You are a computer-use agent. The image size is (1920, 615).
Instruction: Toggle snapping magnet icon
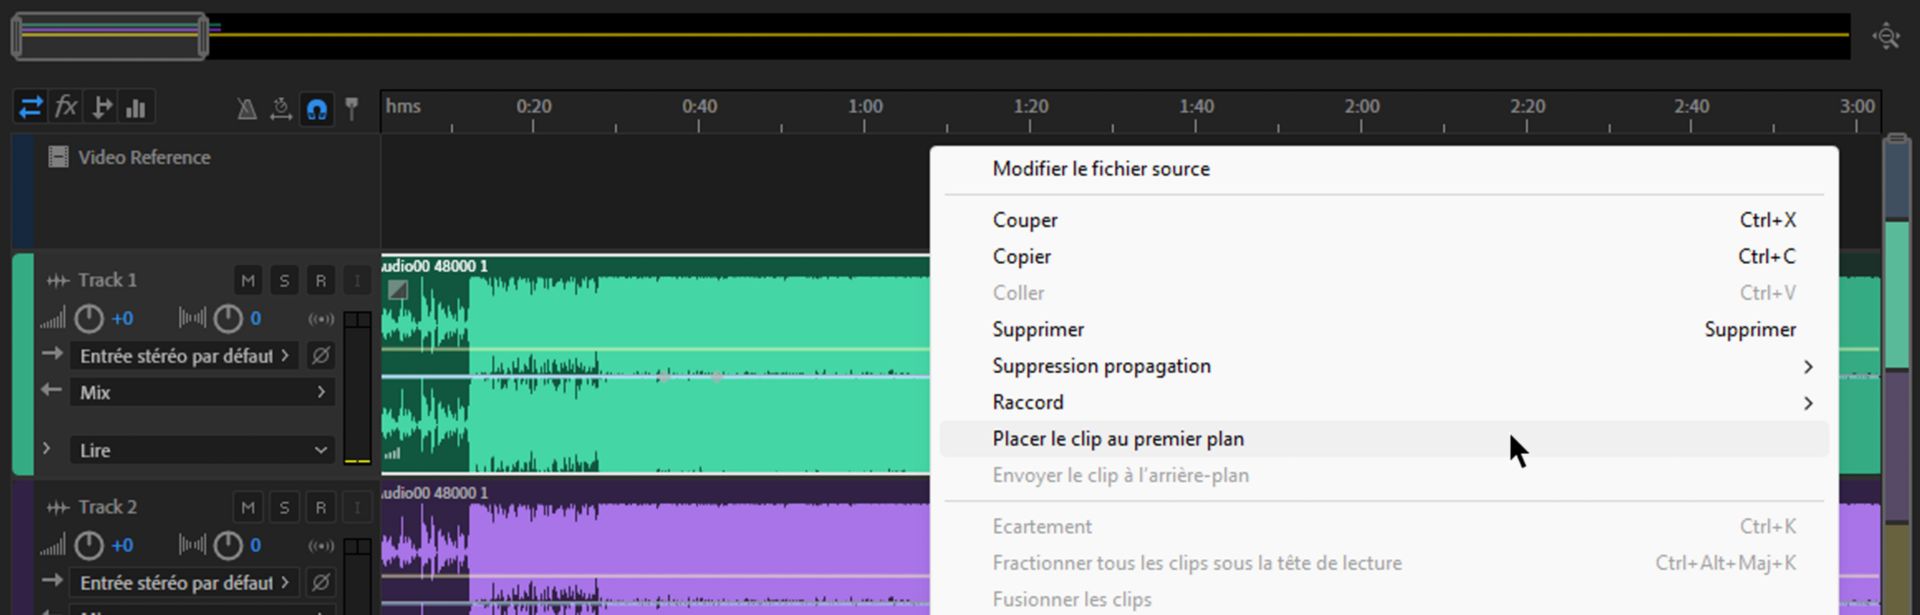coord(317,109)
